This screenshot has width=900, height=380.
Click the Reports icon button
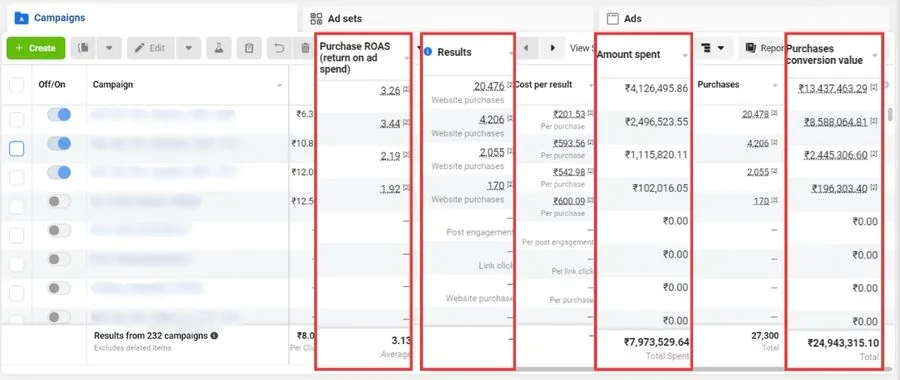pyautogui.click(x=761, y=48)
